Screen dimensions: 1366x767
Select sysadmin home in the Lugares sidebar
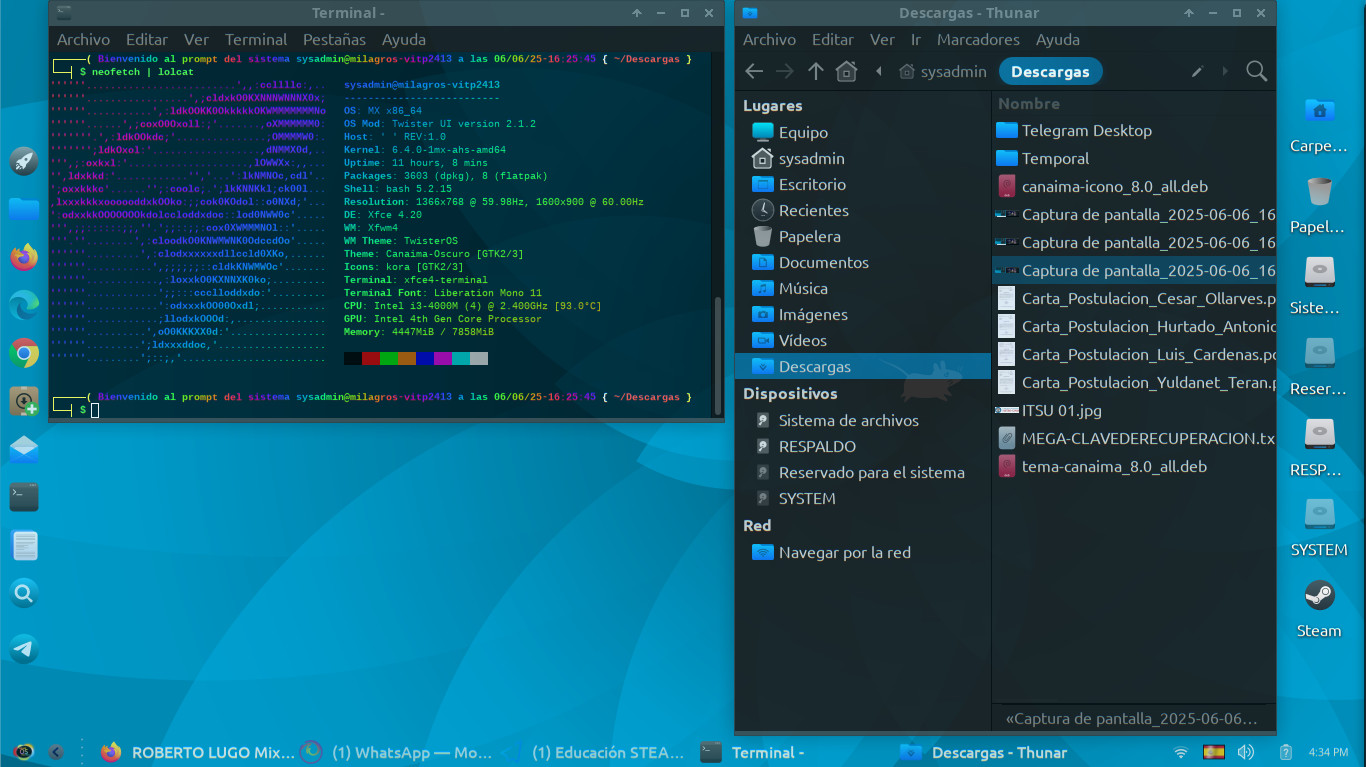863,158
